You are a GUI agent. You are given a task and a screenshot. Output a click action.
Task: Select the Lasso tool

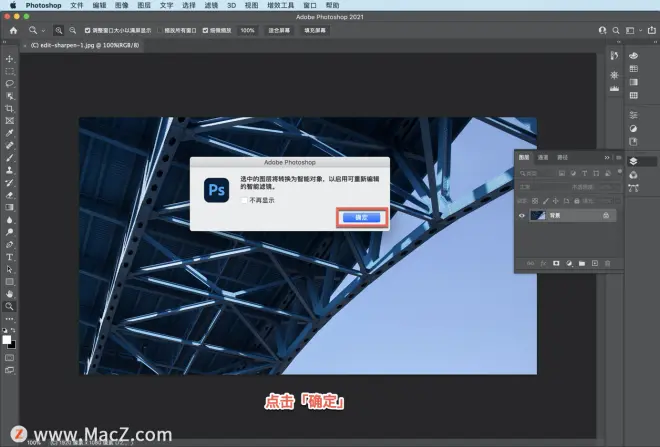[9, 84]
